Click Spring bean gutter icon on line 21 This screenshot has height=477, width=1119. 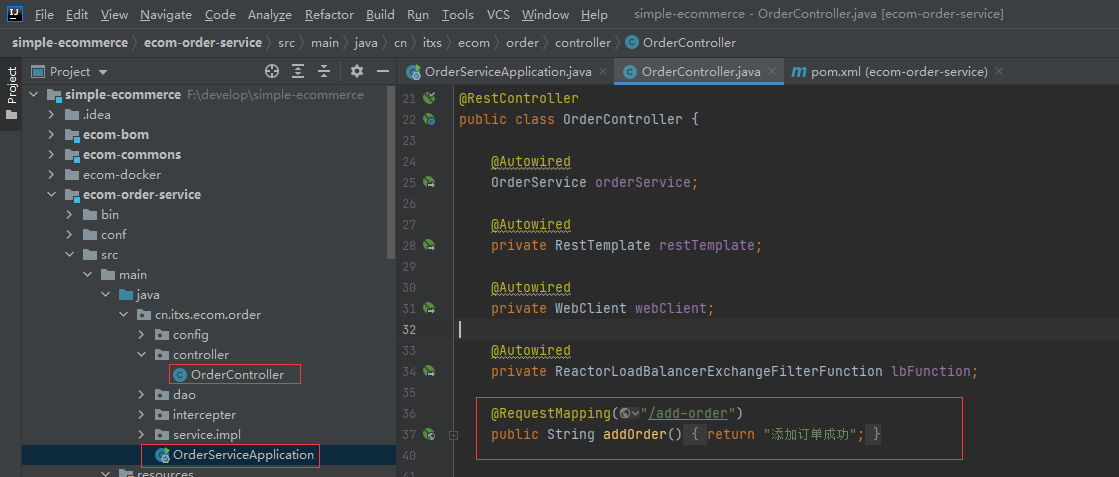pyautogui.click(x=429, y=98)
